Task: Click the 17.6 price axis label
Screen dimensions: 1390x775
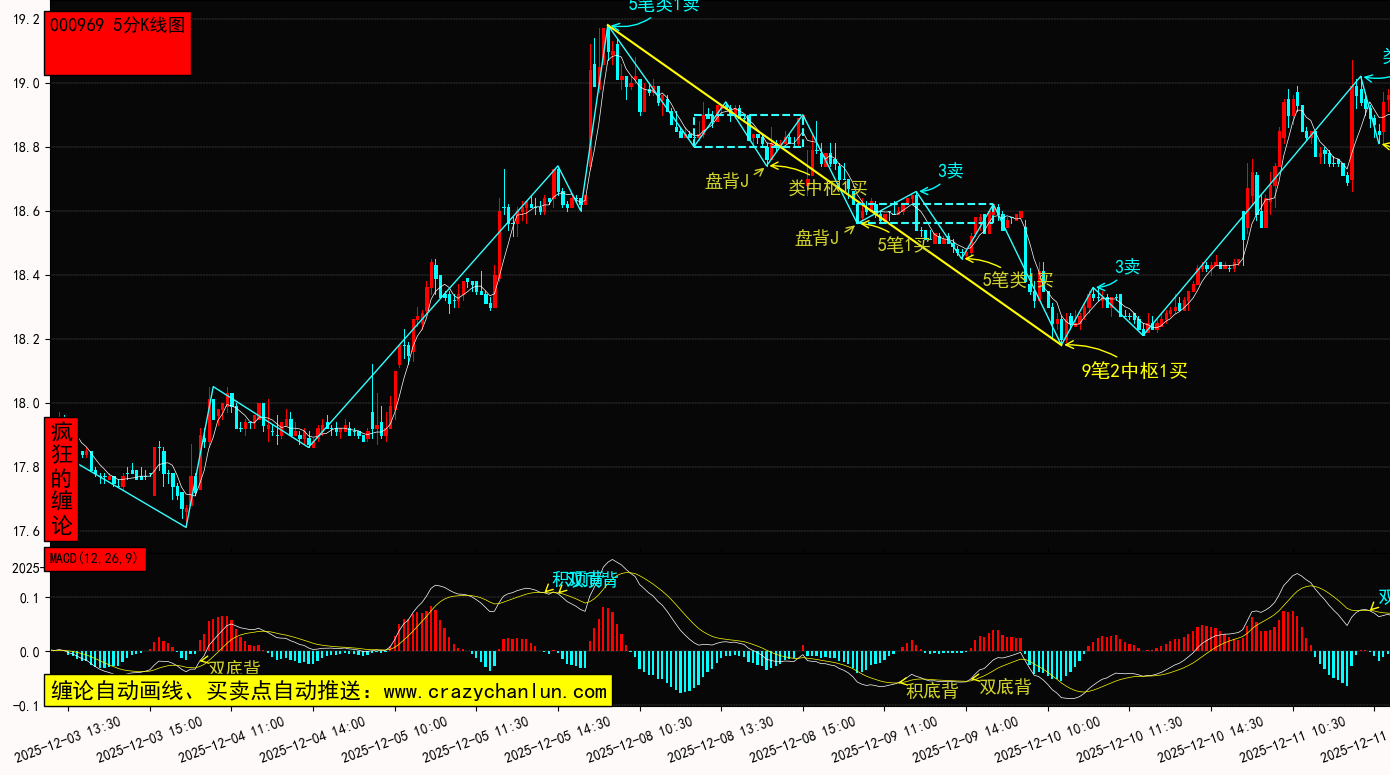Action: click(x=23, y=532)
